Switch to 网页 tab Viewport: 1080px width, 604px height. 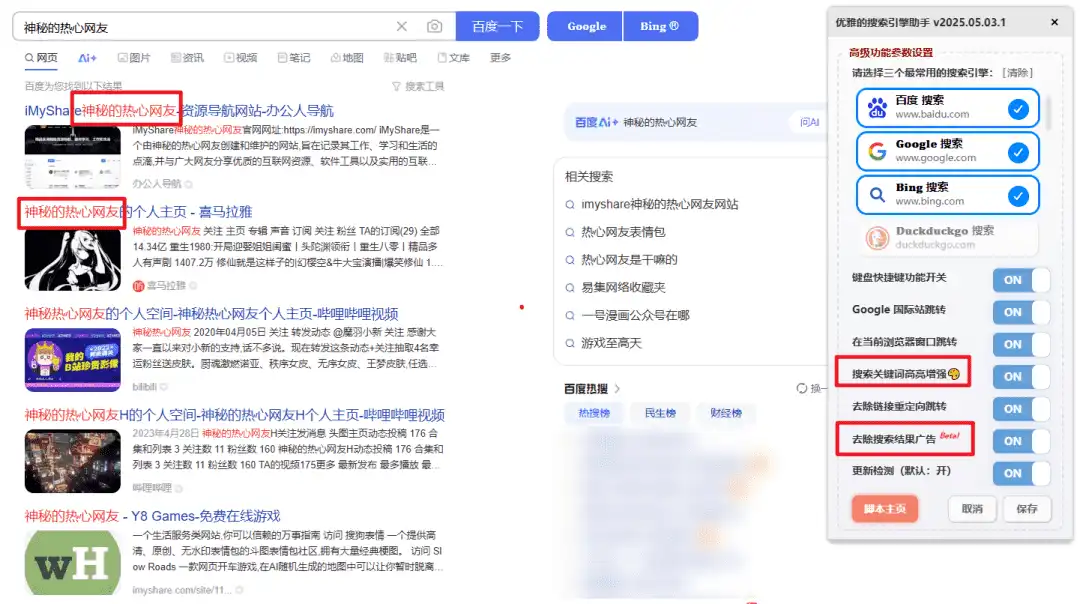(x=41, y=58)
